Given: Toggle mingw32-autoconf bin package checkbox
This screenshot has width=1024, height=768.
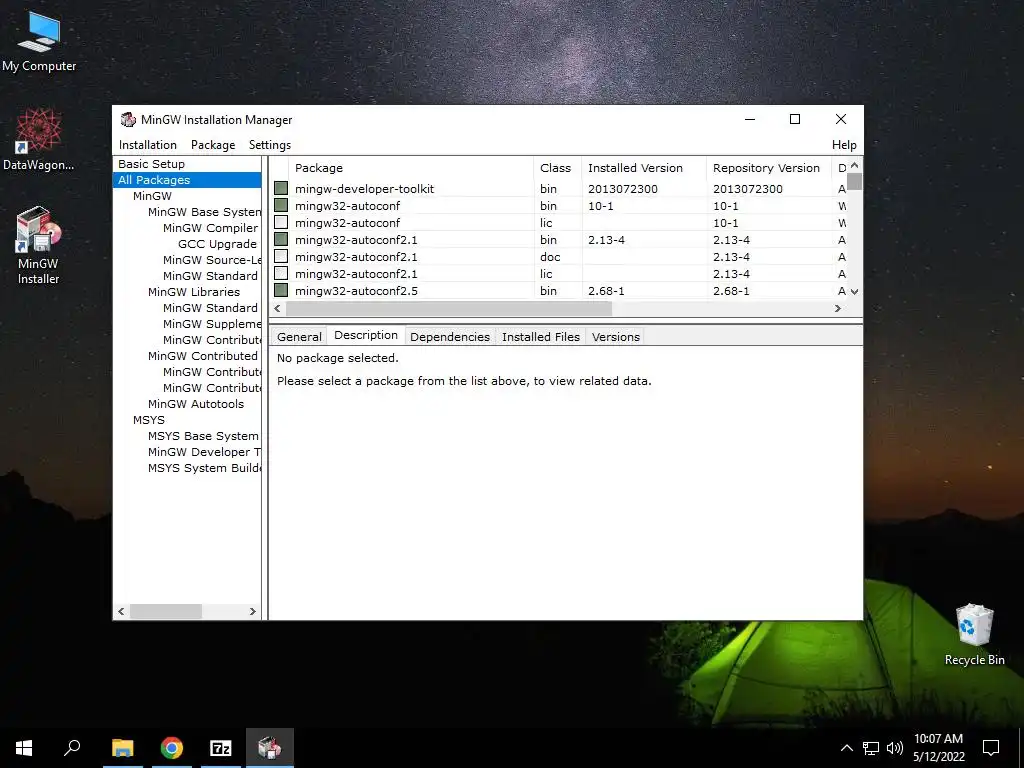Looking at the screenshot, I should [281, 205].
